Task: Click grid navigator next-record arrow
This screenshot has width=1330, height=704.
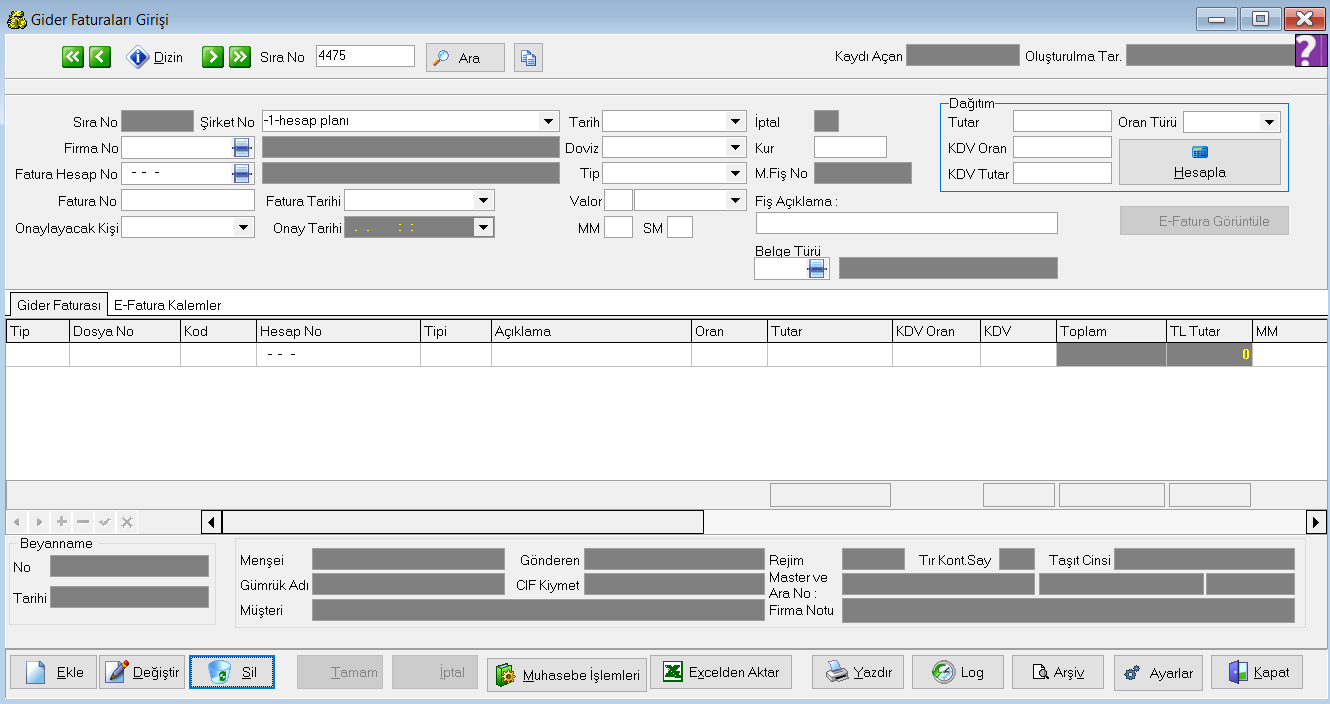Action: click(x=39, y=522)
